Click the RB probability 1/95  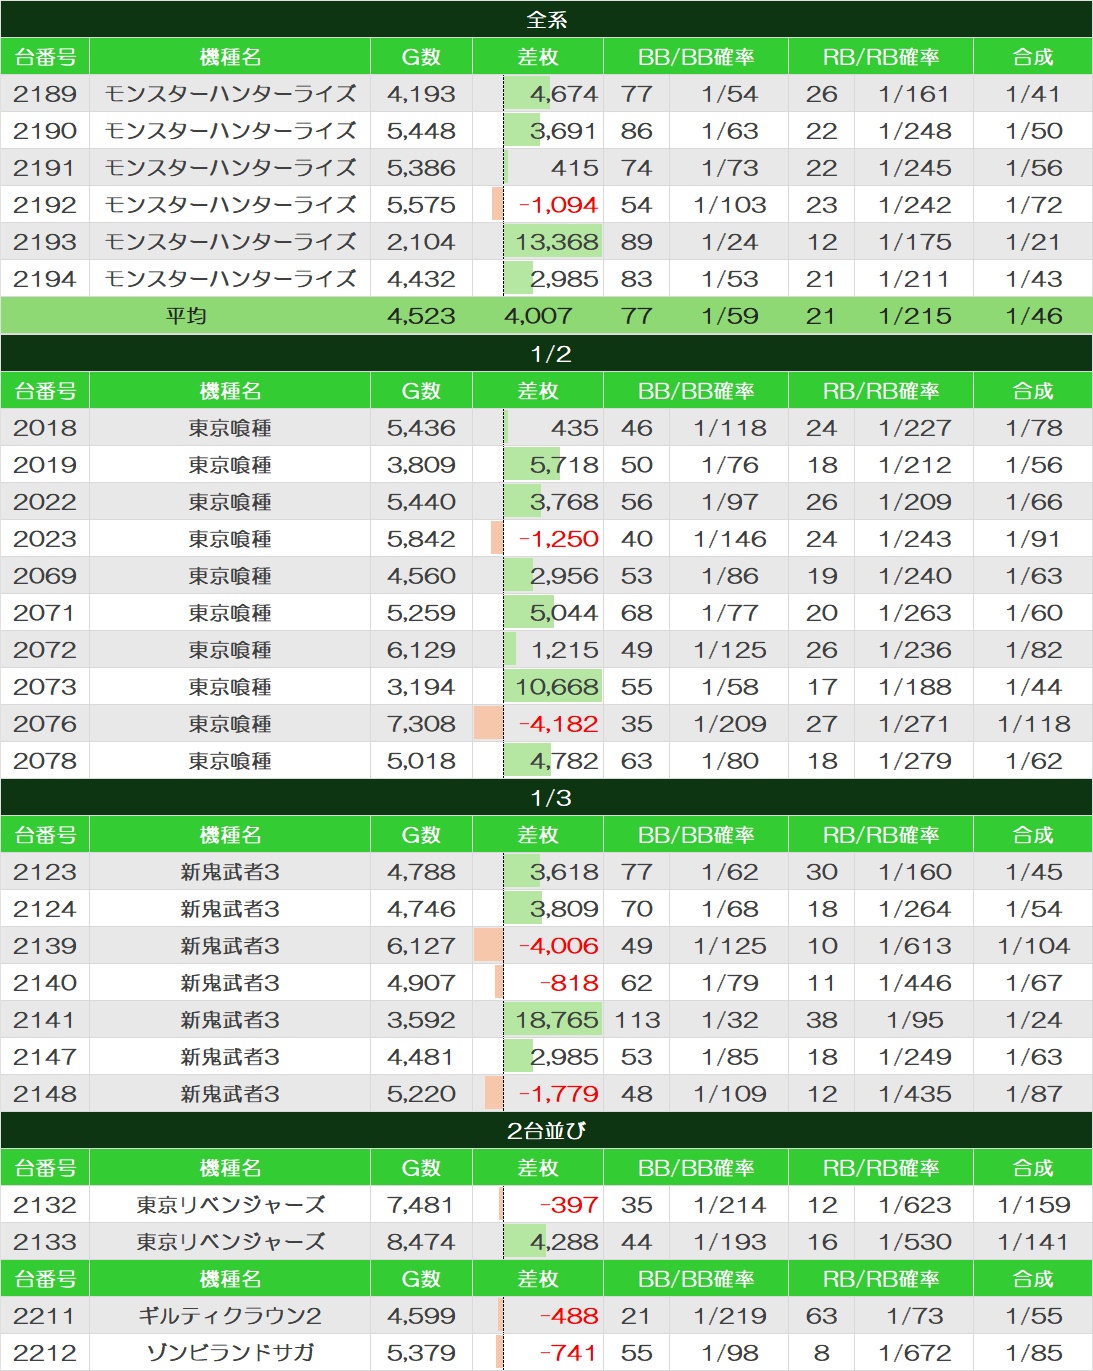(x=915, y=1020)
